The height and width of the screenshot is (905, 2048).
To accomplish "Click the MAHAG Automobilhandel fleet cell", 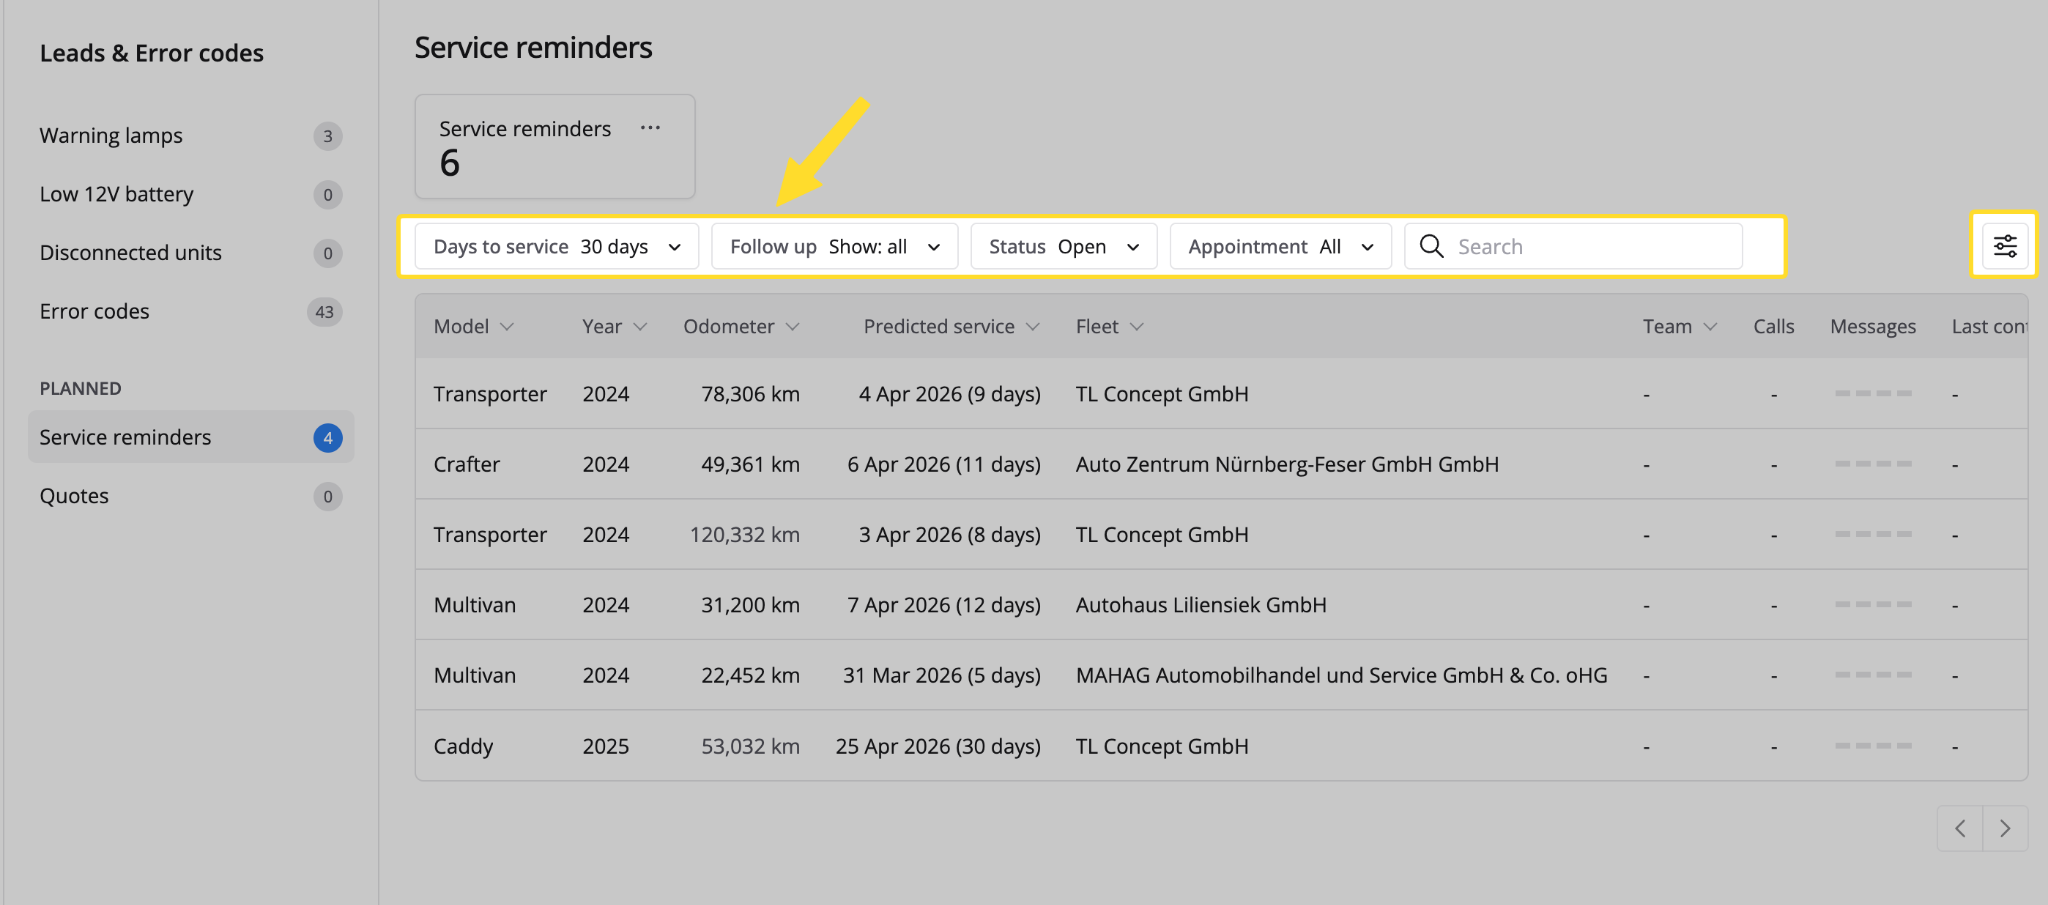I will tap(1341, 675).
